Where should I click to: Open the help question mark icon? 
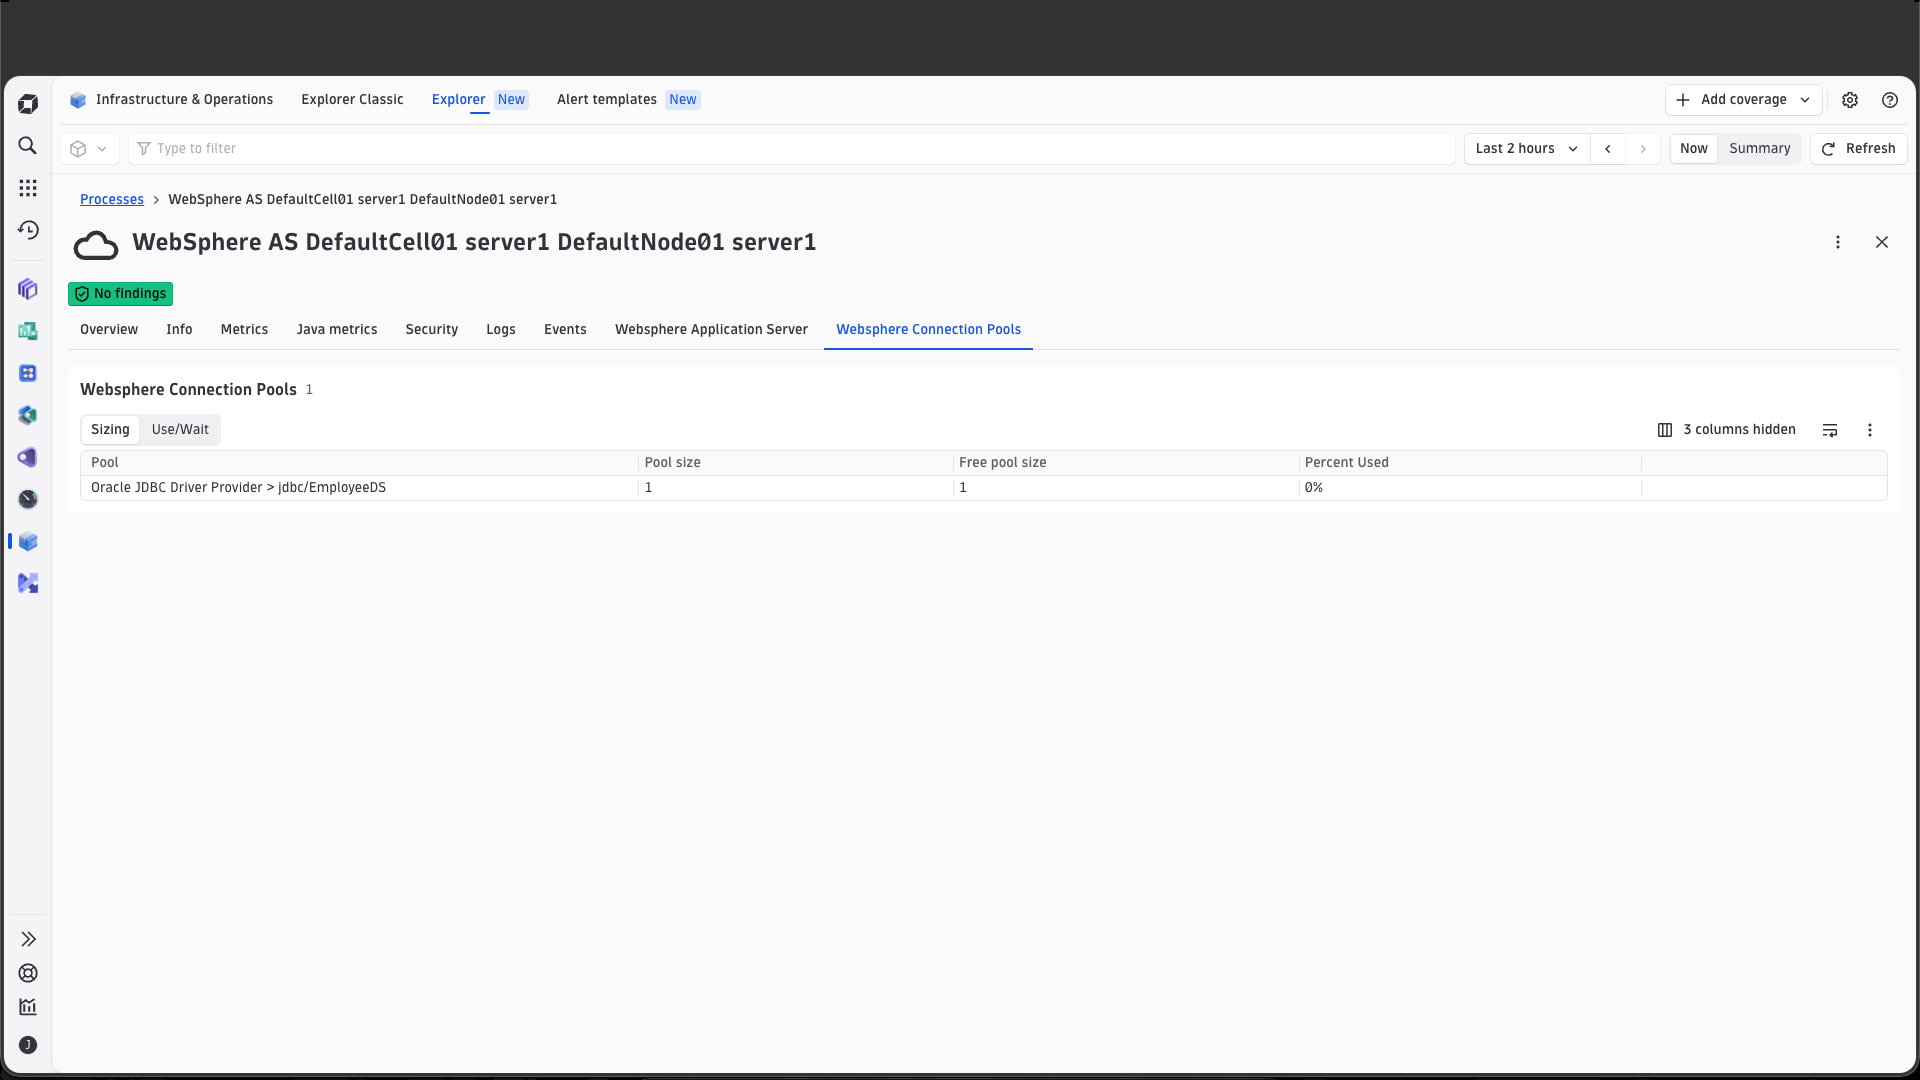(x=1890, y=100)
